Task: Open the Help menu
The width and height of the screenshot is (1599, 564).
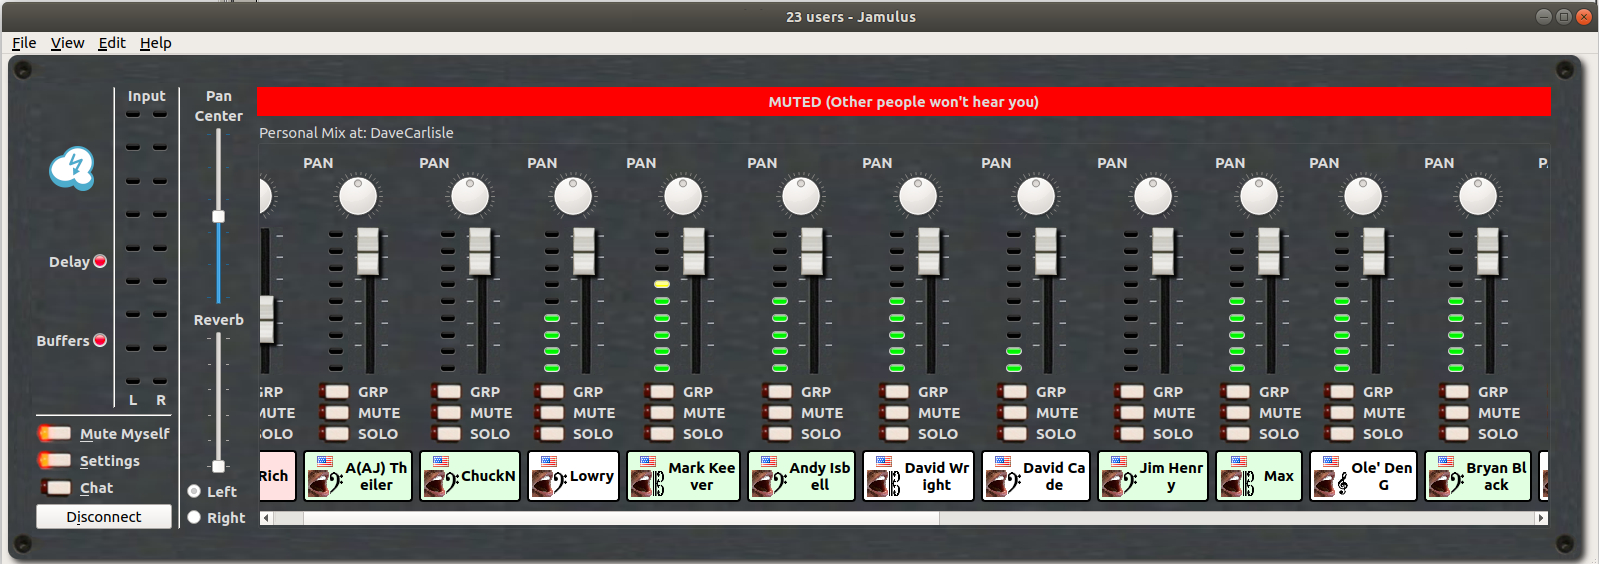Action: pyautogui.click(x=155, y=43)
